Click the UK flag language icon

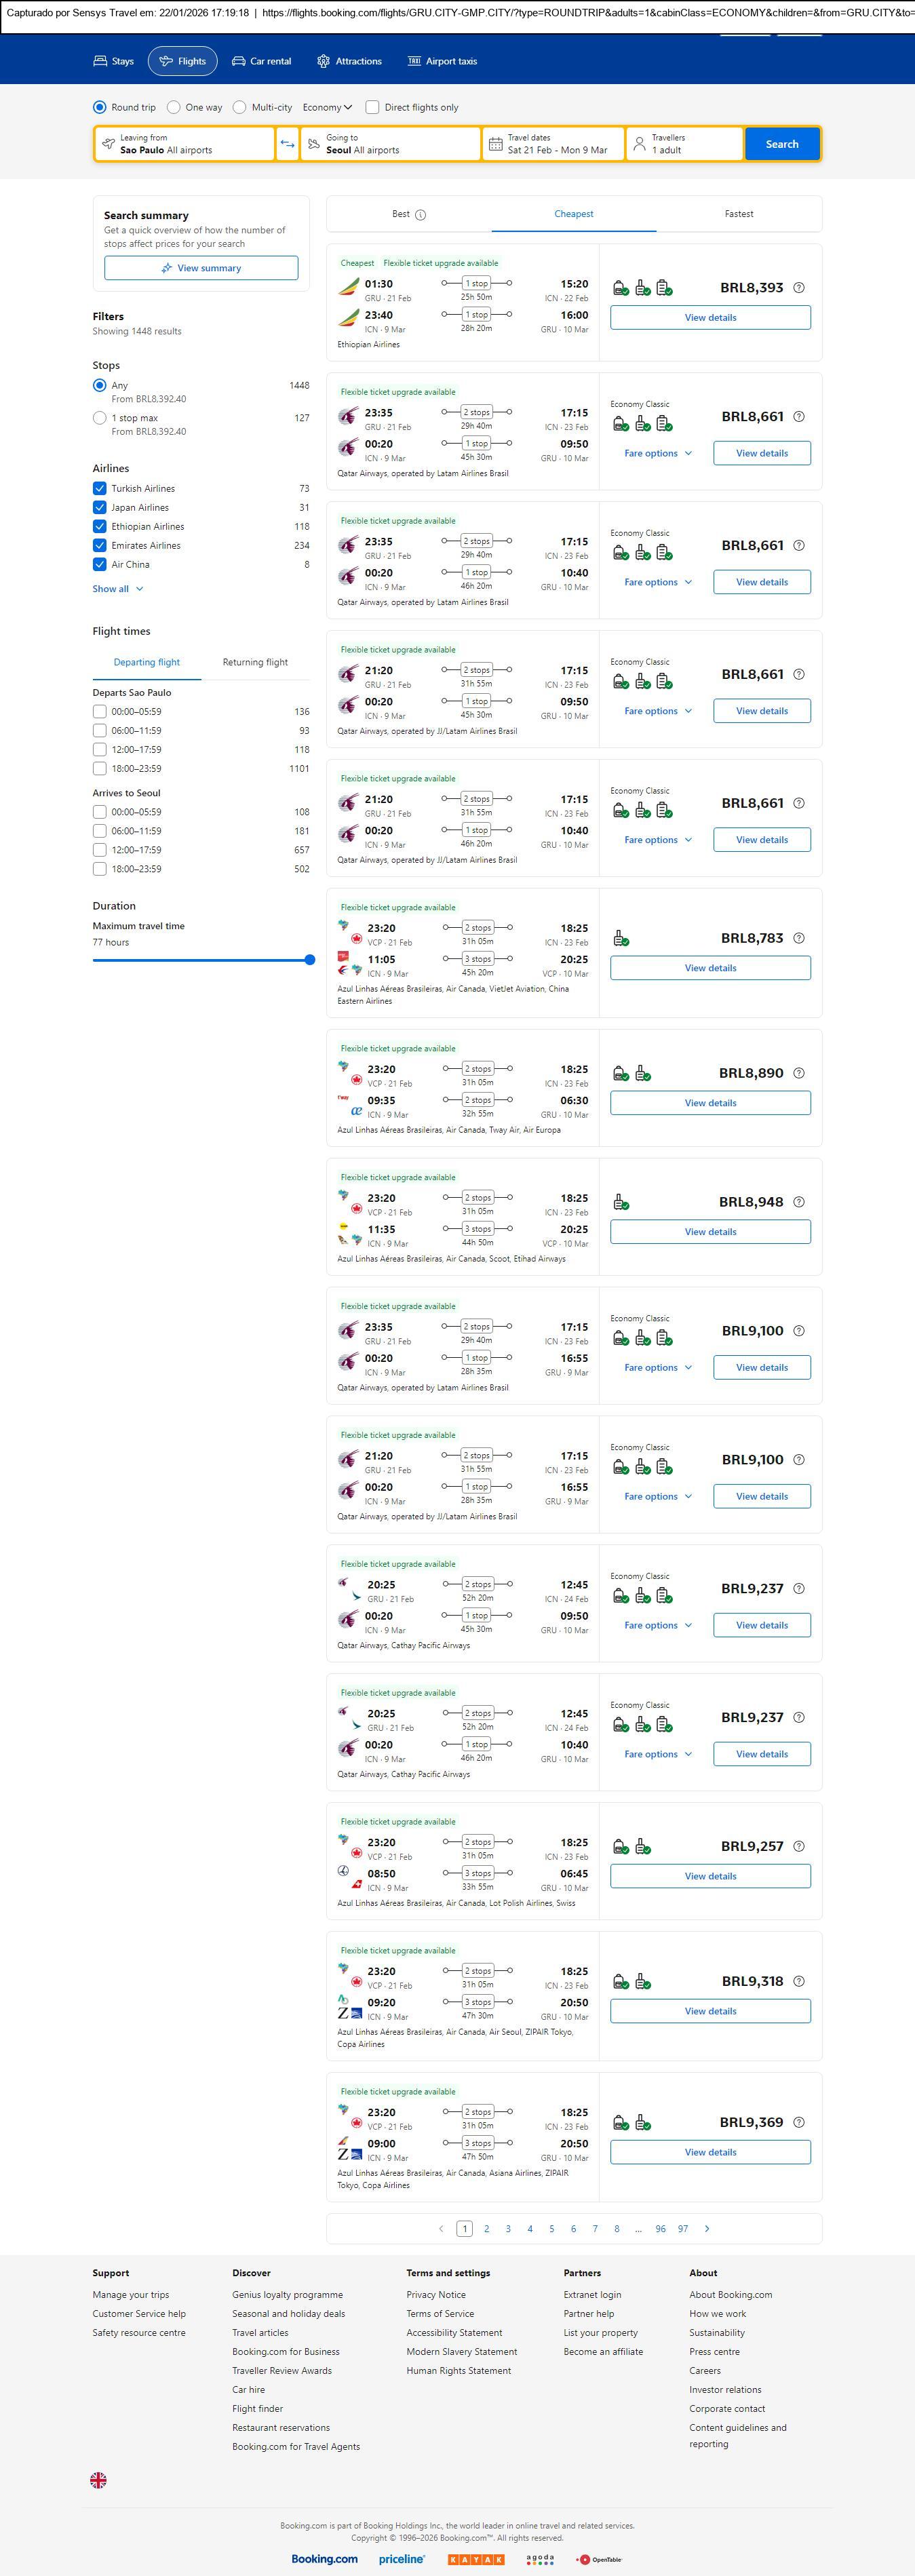coord(98,2480)
